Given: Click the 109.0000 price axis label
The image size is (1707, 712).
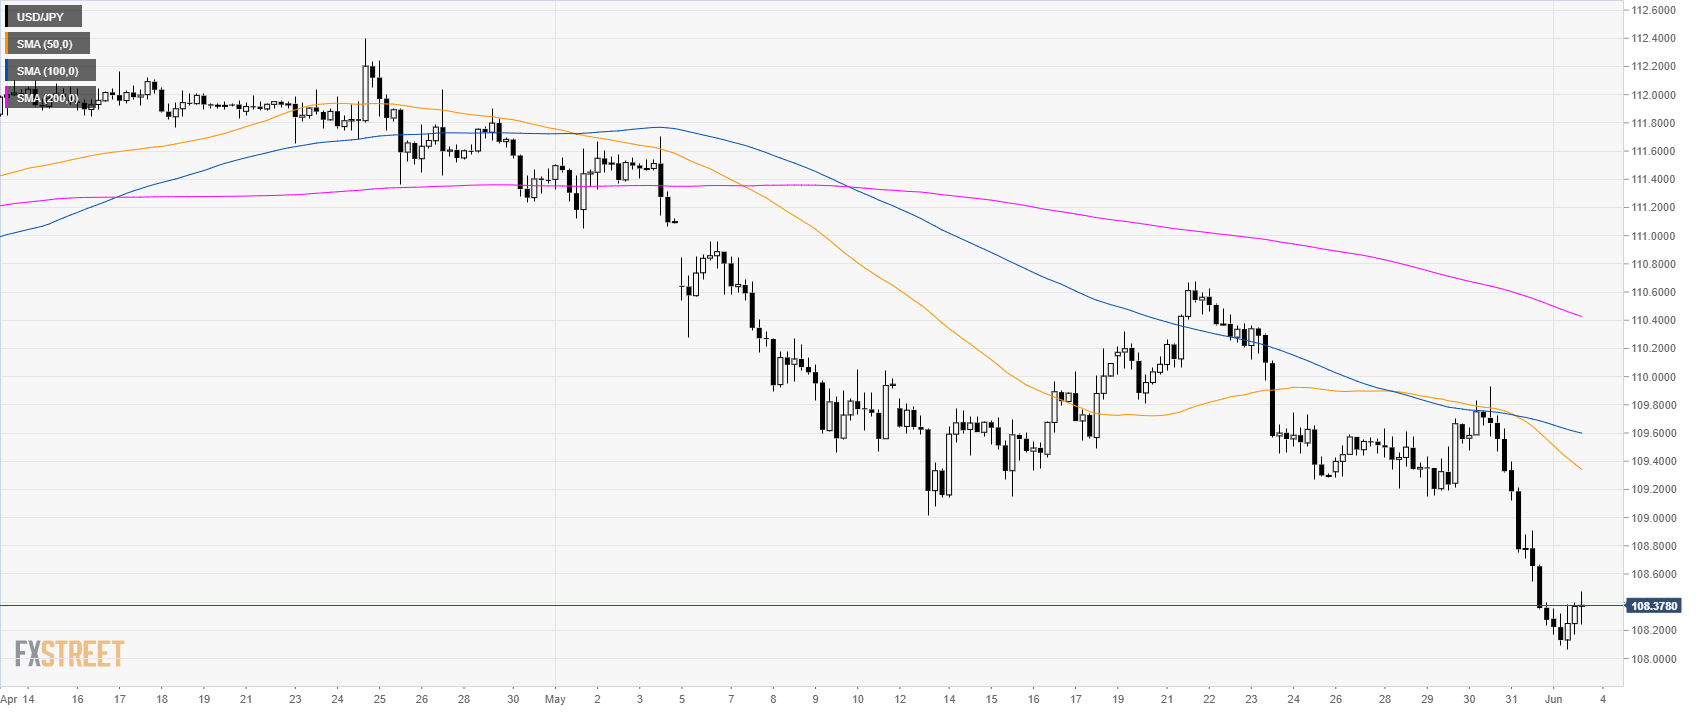Looking at the screenshot, I should coord(1653,518).
